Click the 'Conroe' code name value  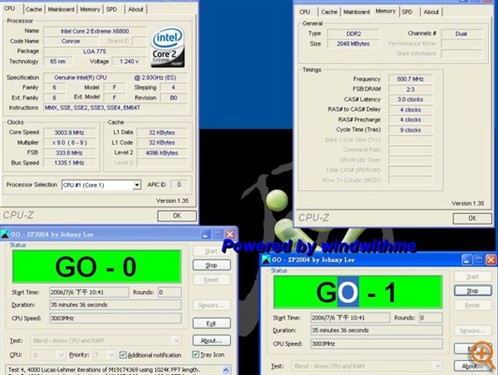[71, 41]
